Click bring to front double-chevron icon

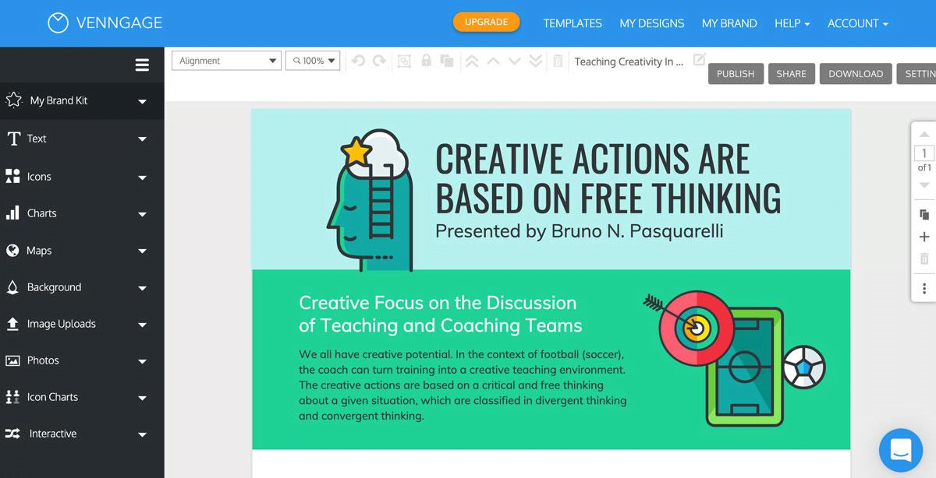coord(472,61)
